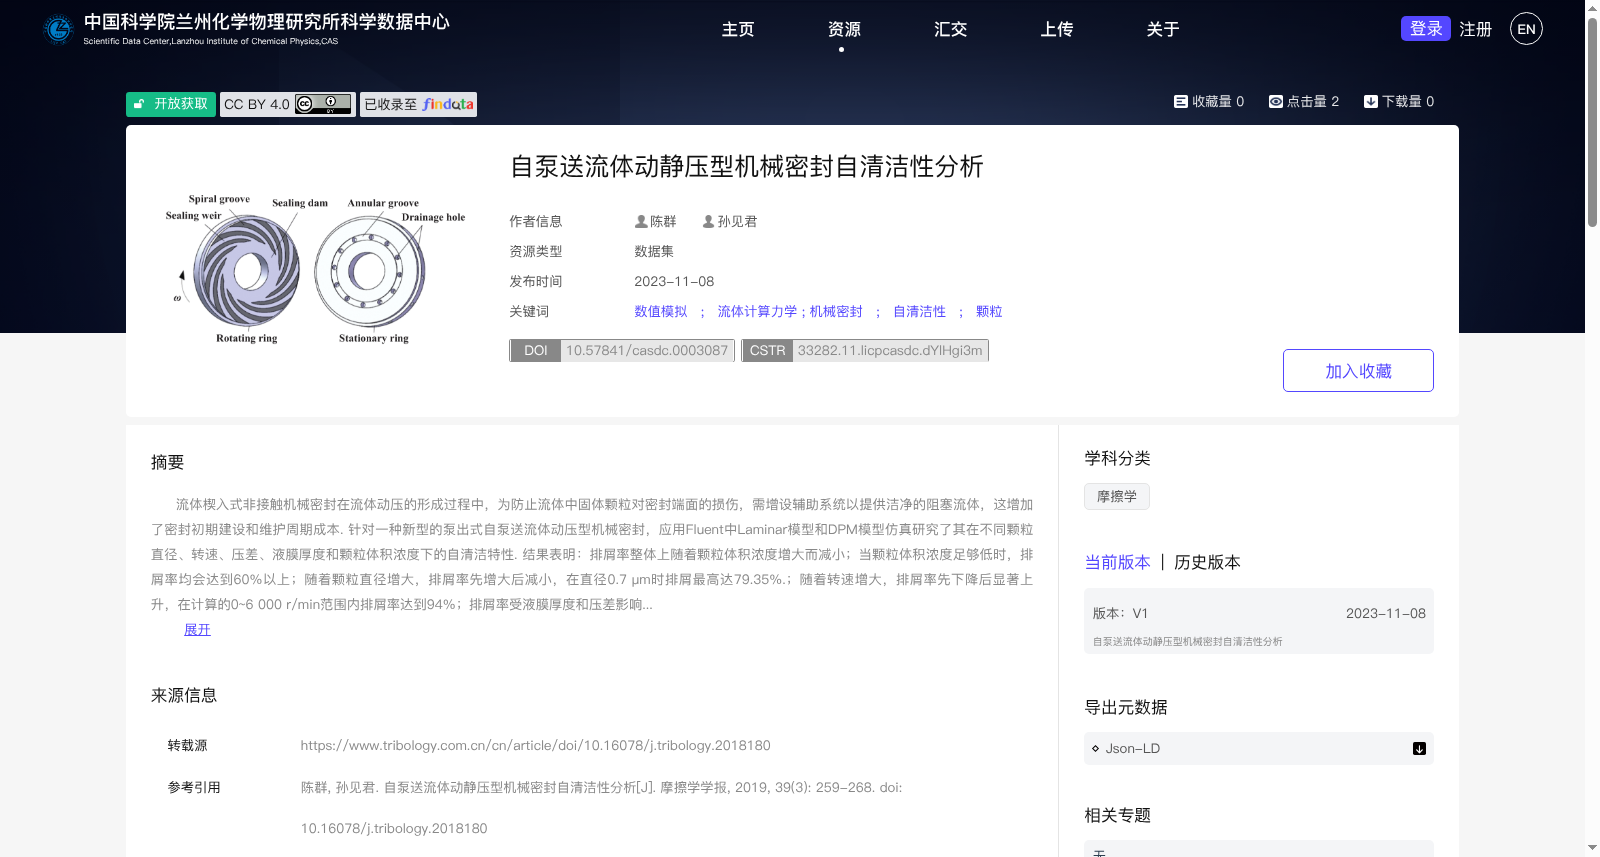The image size is (1600, 857).
Task: Click the Json-LD download arrow icon
Action: click(x=1419, y=749)
